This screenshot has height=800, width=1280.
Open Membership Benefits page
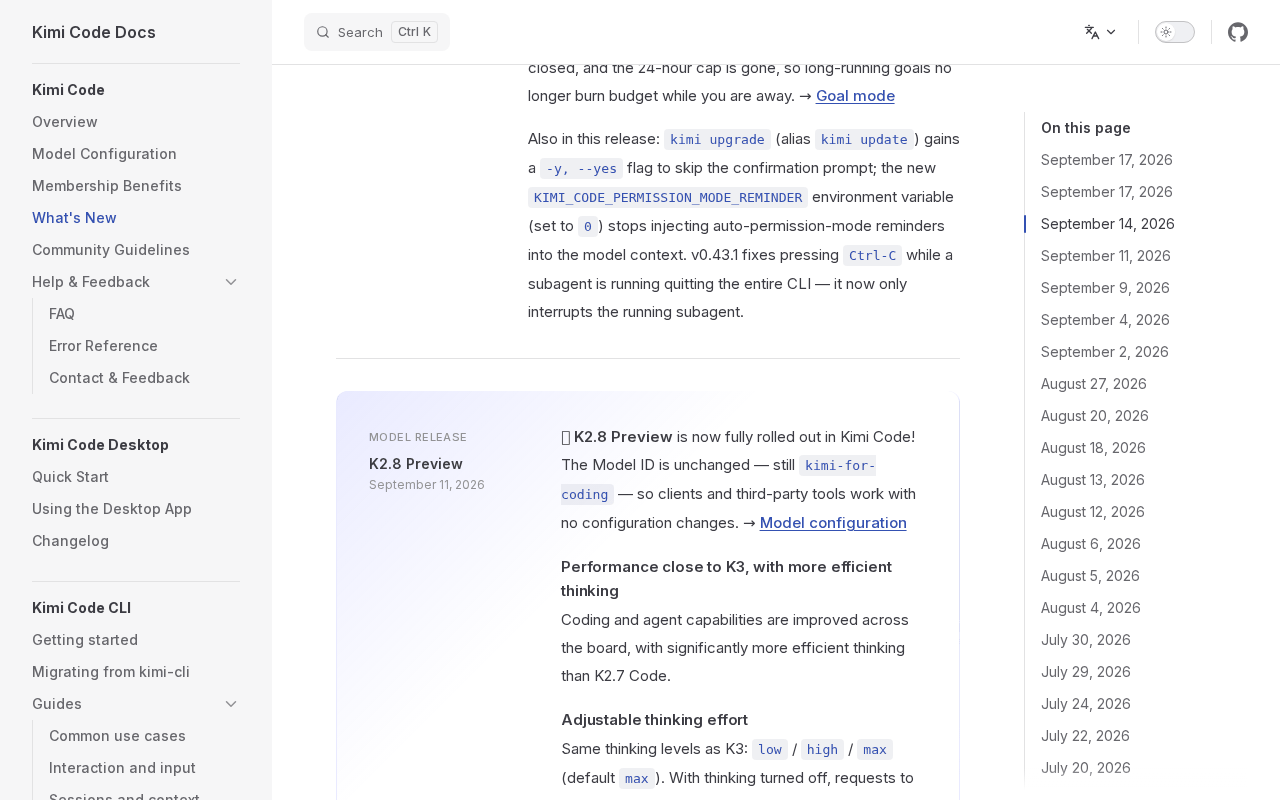point(107,186)
